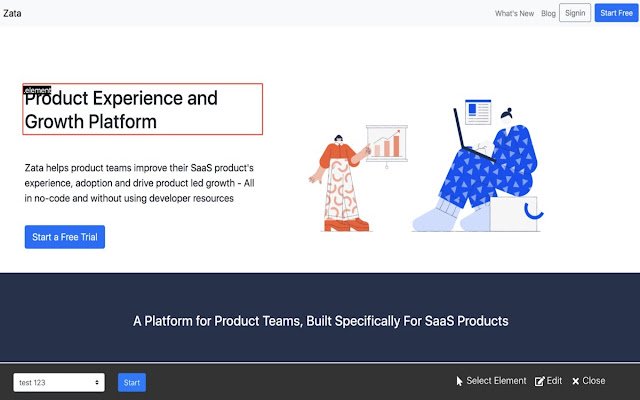Screen dimensions: 640x400
Task: Open the 'test 123' dropdown
Action: coord(59,382)
